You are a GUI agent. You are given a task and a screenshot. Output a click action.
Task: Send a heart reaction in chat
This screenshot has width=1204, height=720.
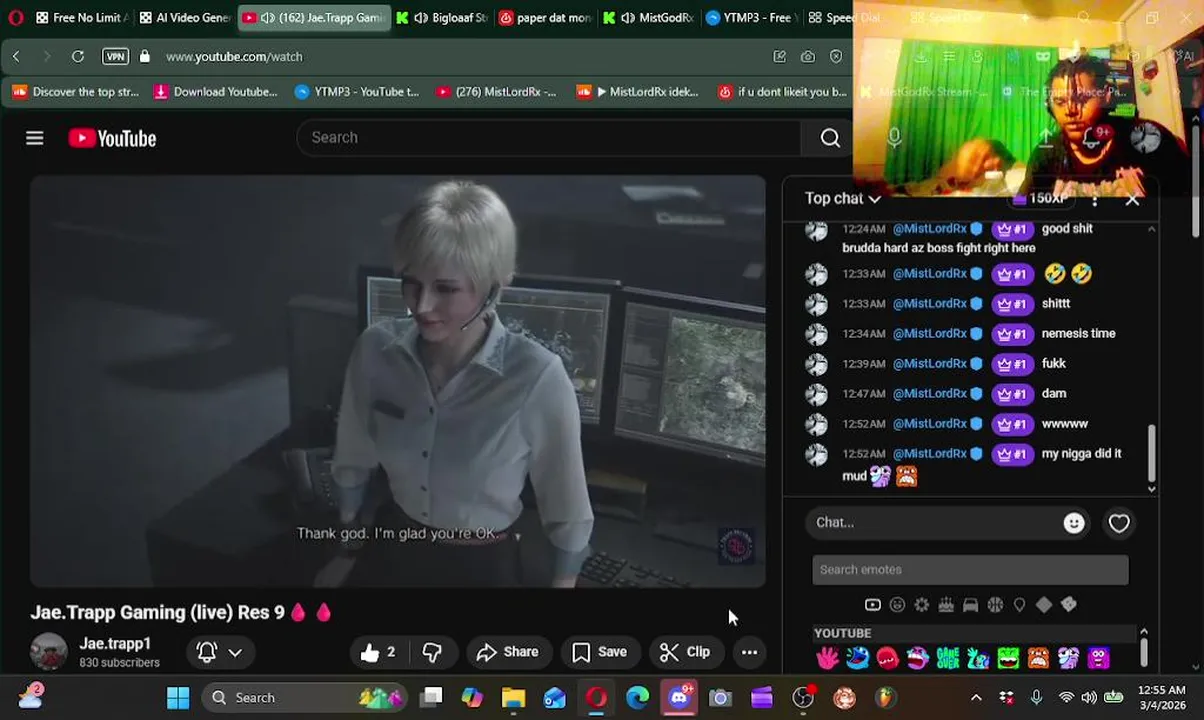[x=1119, y=523]
